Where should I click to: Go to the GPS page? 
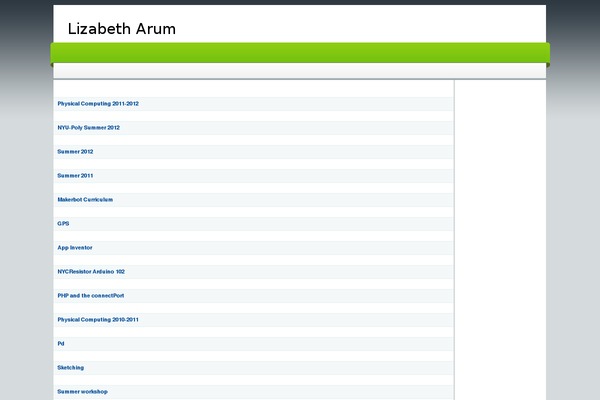coord(63,224)
